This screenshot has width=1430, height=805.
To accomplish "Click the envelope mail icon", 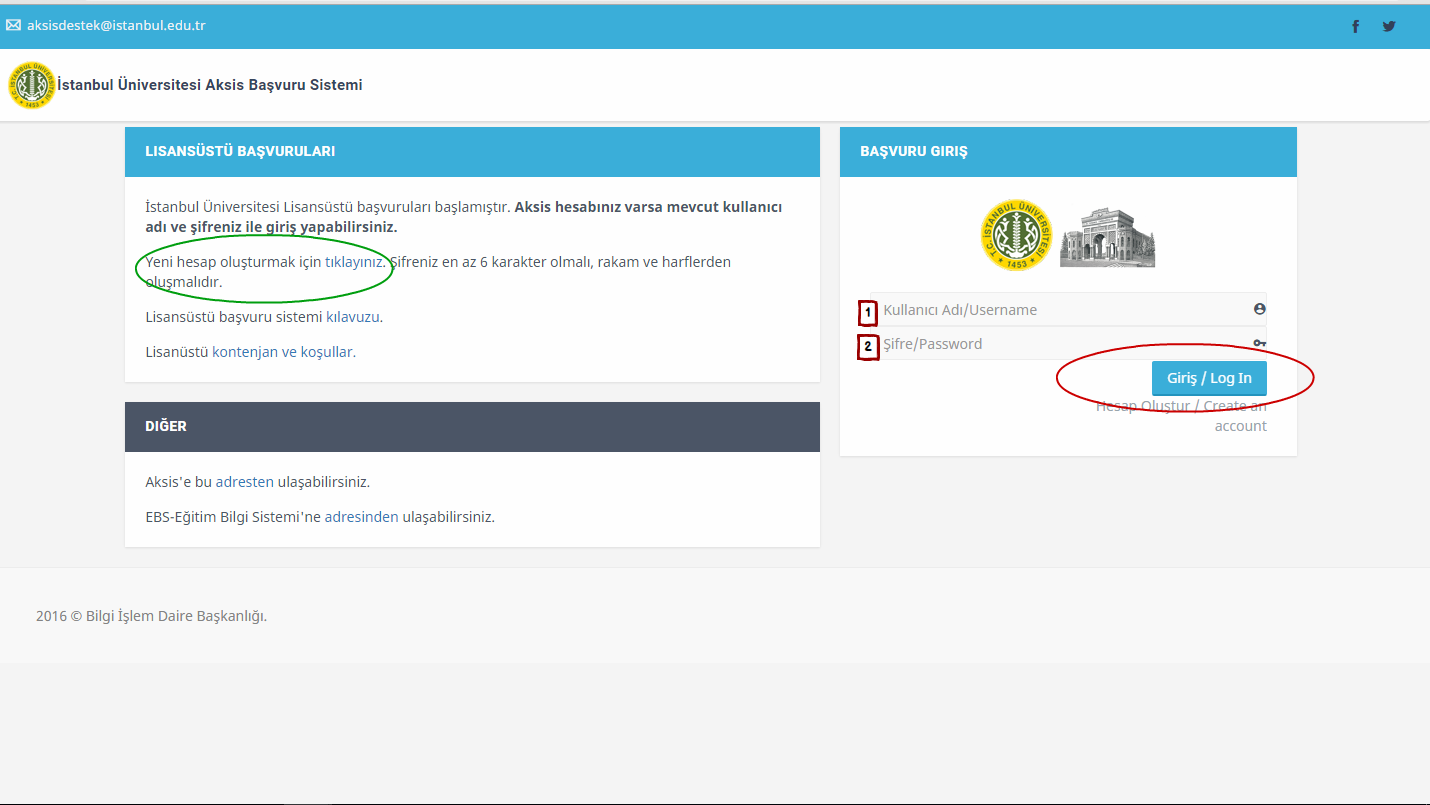I will [x=13, y=25].
